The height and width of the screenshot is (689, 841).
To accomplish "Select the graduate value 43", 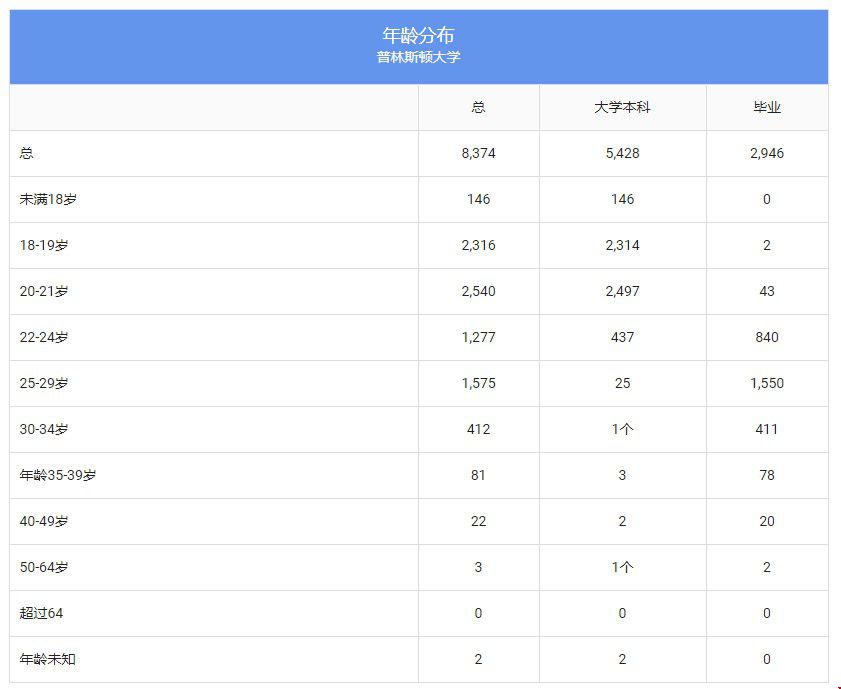I will click(x=766, y=291).
